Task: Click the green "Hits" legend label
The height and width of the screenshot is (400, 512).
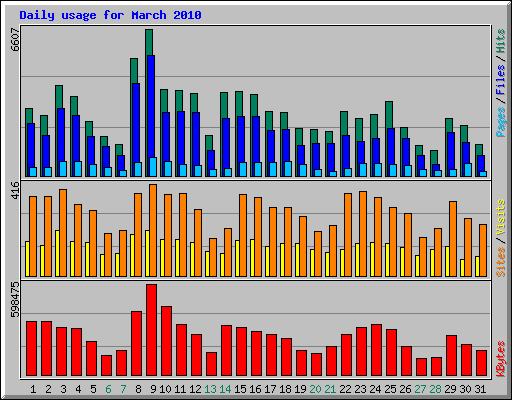Action: tap(500, 41)
